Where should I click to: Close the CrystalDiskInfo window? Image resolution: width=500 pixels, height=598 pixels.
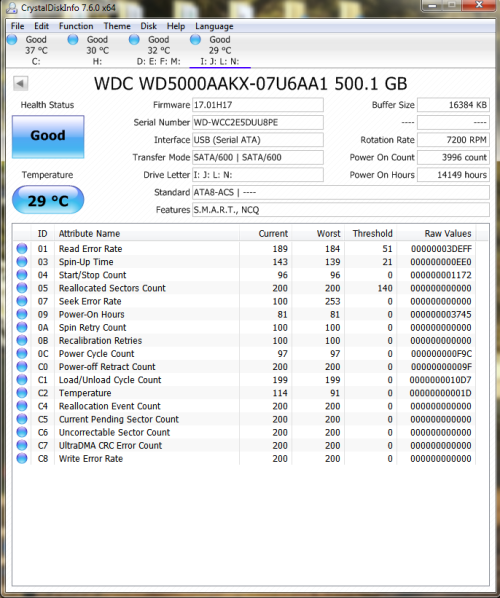pos(479,5)
